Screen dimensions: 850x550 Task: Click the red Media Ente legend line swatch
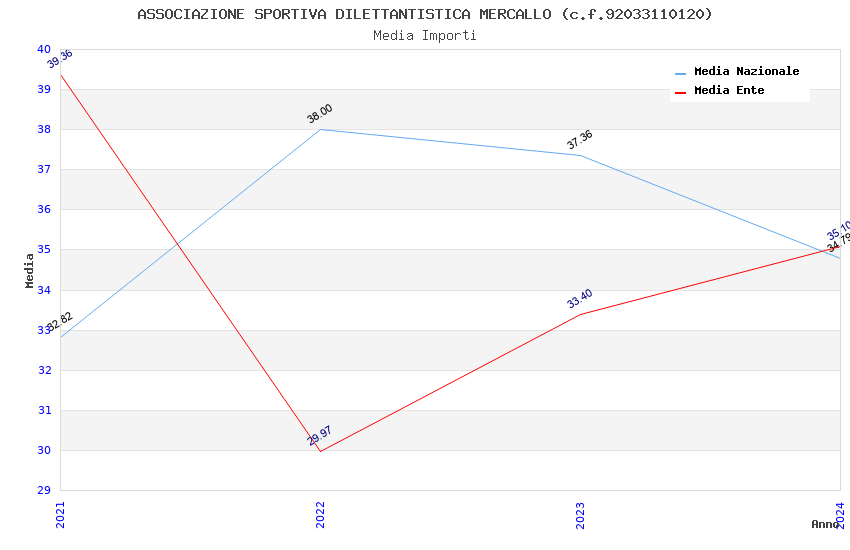(681, 92)
